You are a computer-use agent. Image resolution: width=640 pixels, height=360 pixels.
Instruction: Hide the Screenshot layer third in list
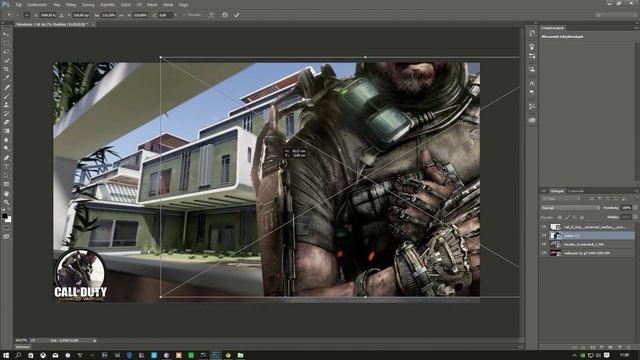tap(544, 244)
